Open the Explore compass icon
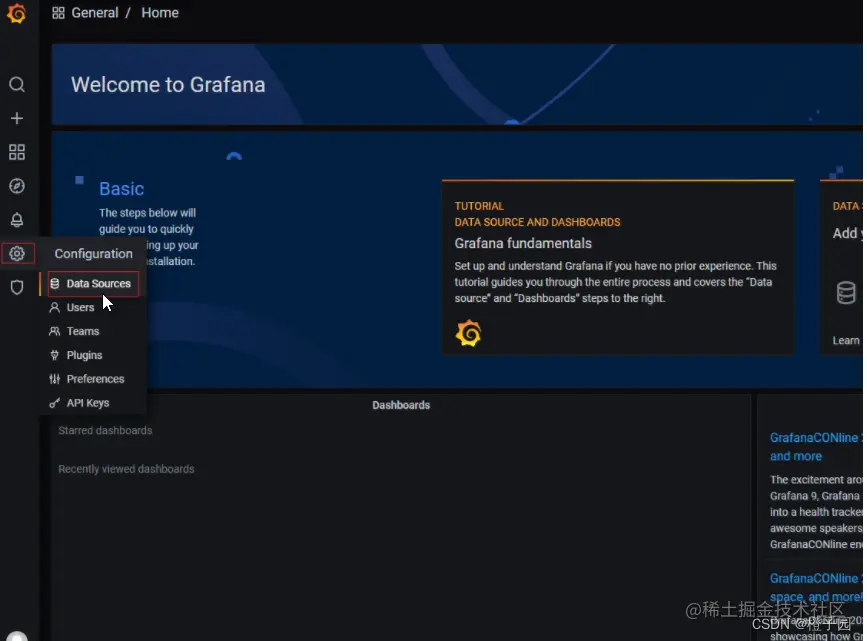Screen dimensions: 867x641 [x=17, y=186]
